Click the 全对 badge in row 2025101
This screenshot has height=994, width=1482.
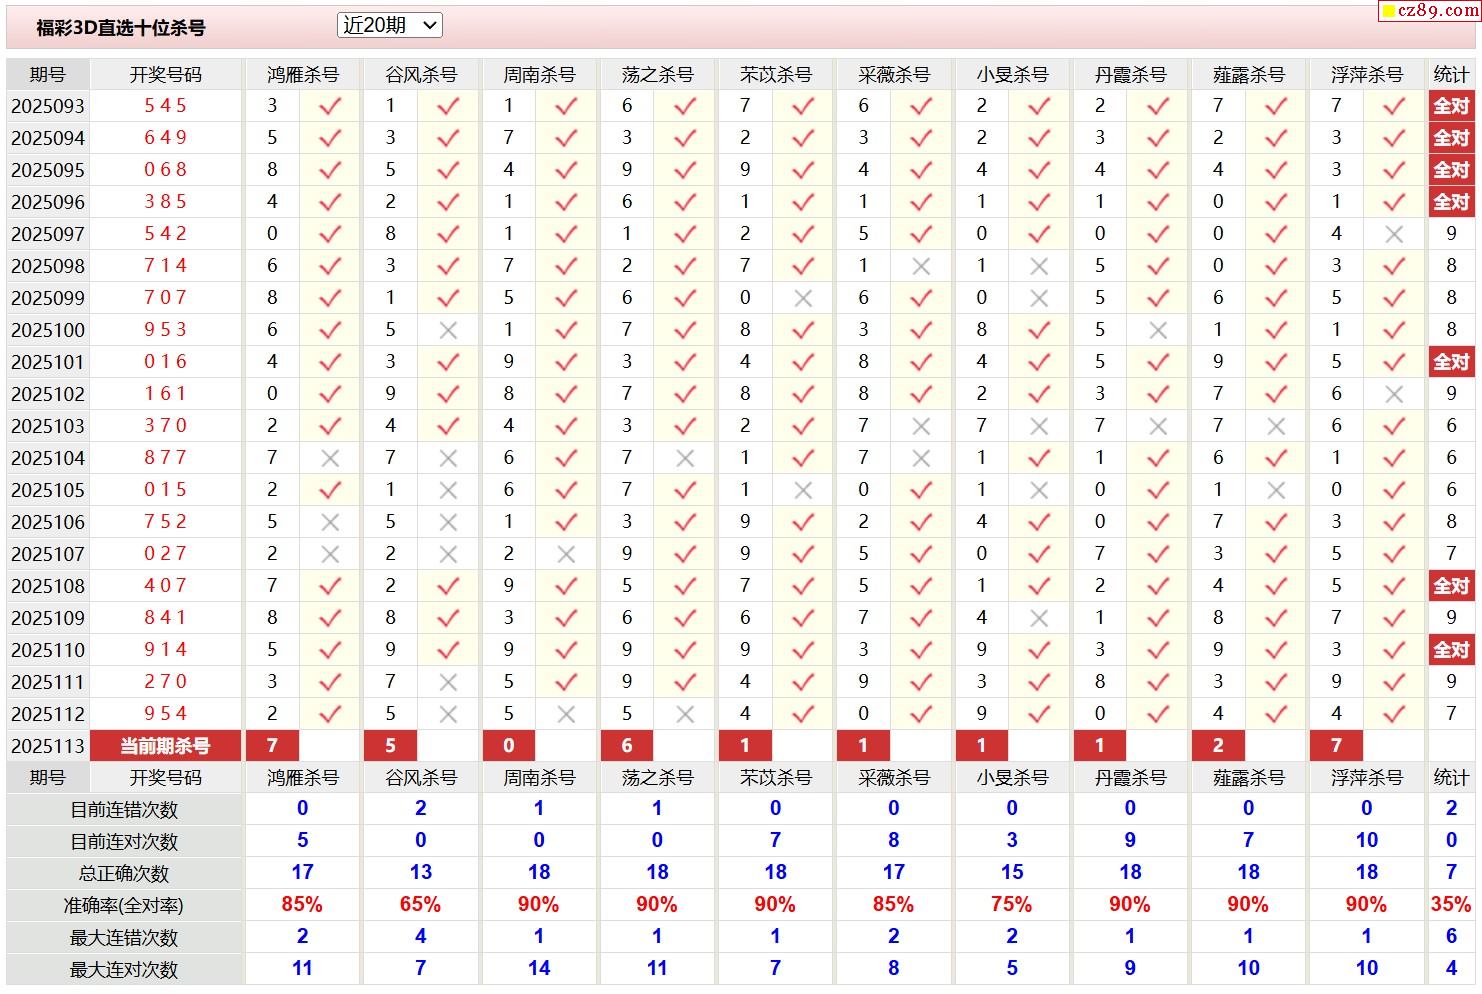1451,362
